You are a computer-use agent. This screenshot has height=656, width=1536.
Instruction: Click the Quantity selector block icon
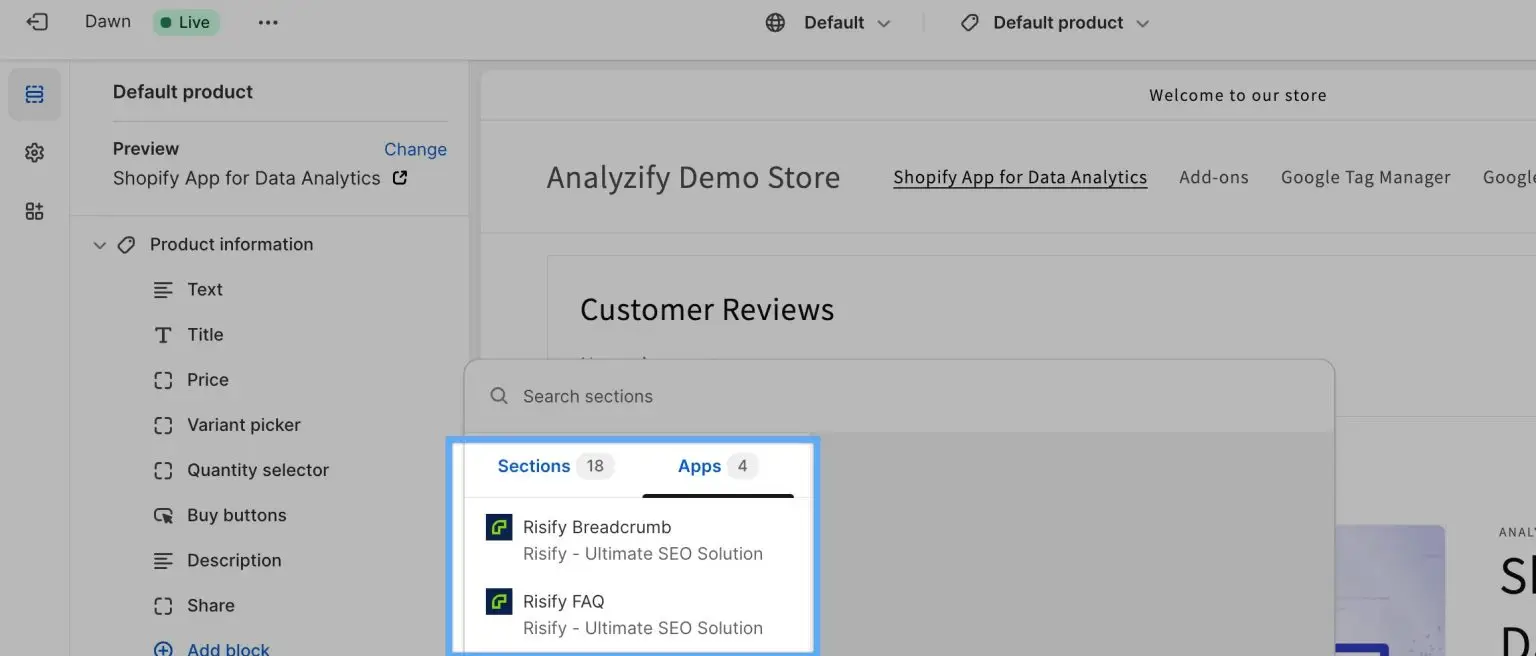tap(163, 470)
